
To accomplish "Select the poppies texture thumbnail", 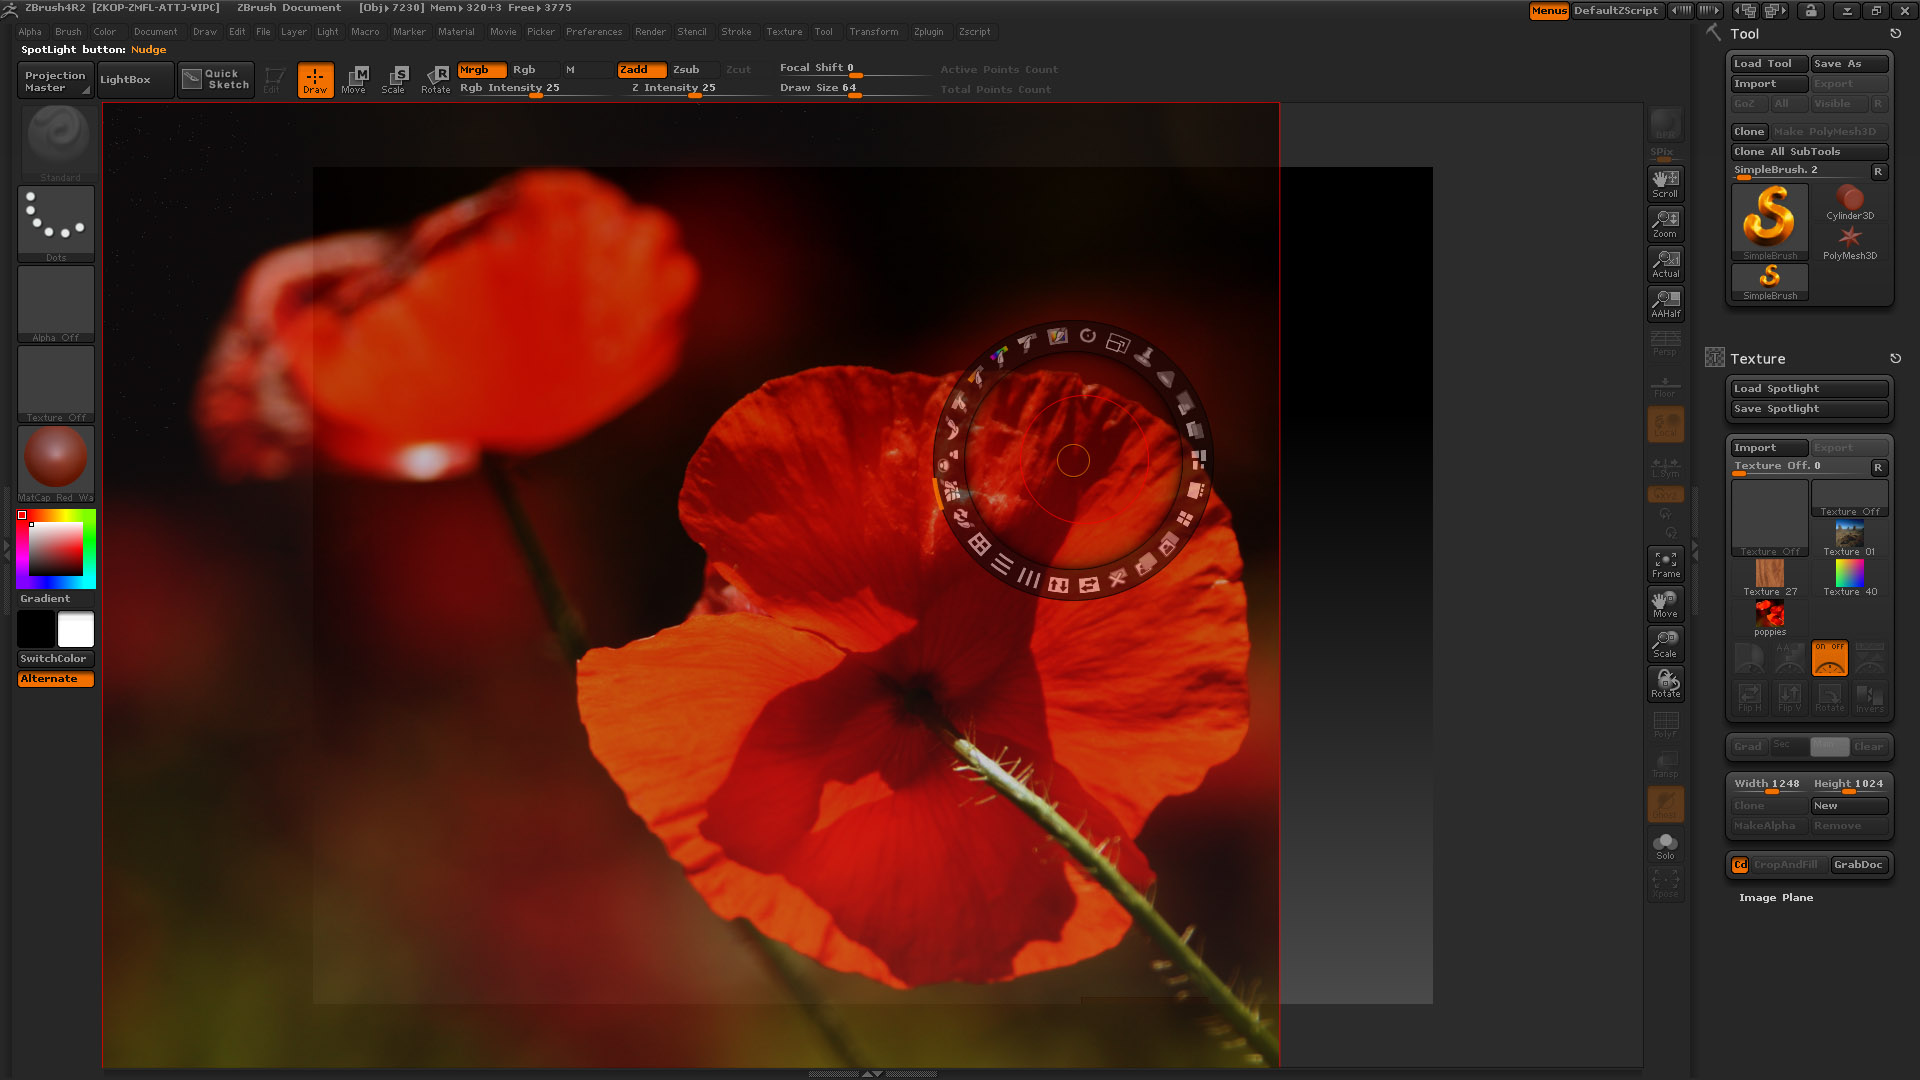I will (1769, 615).
